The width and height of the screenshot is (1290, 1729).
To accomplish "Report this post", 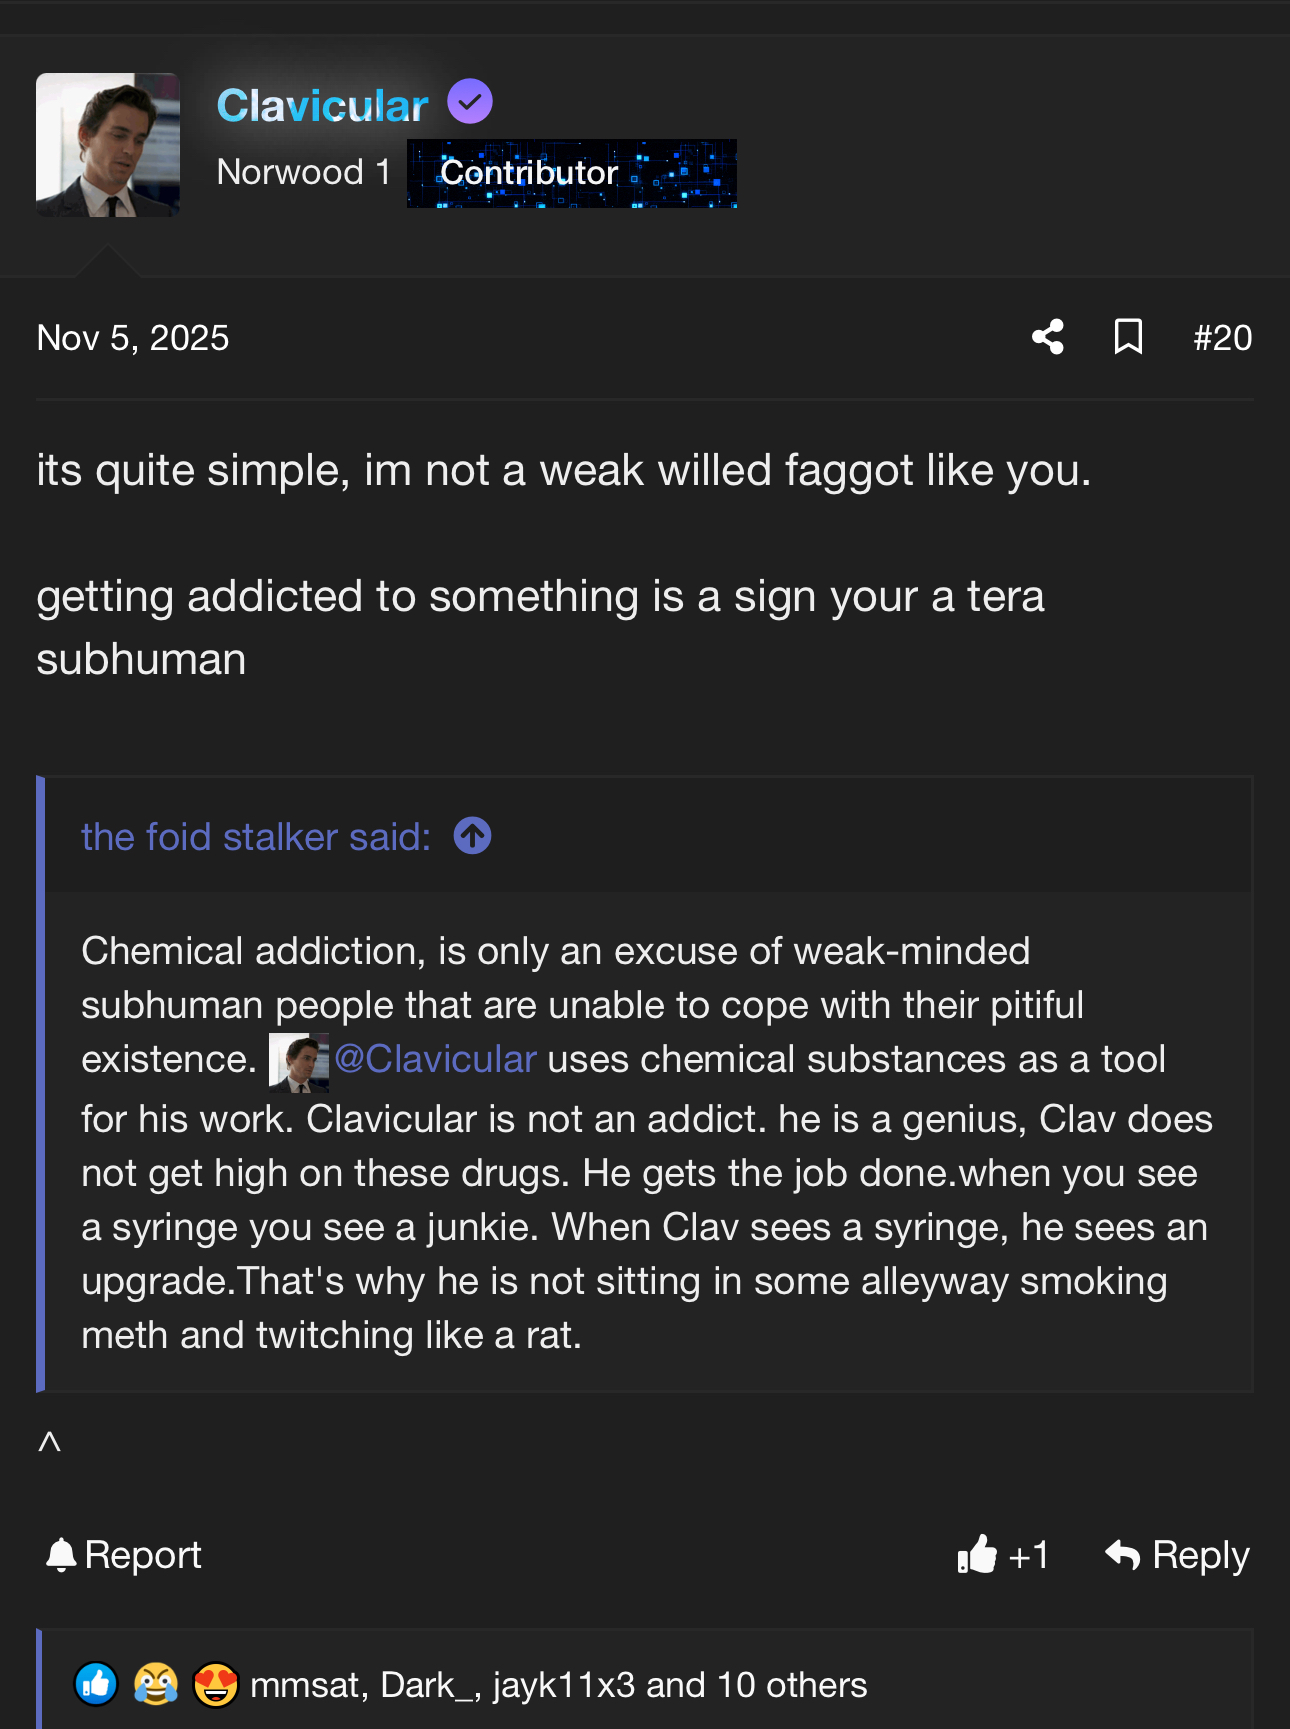I will (124, 1555).
